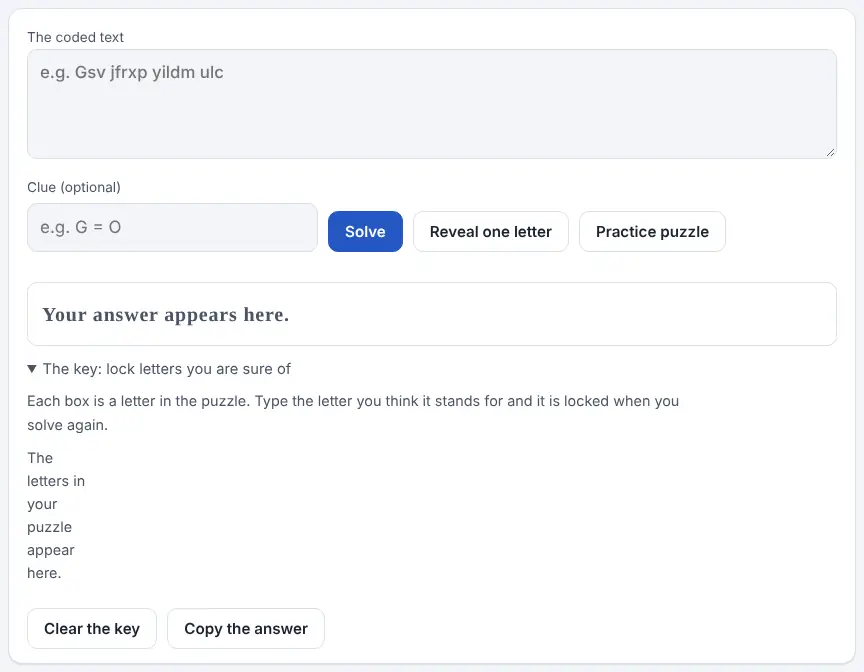Click Clear the key button
The image size is (864, 672).
(x=92, y=628)
